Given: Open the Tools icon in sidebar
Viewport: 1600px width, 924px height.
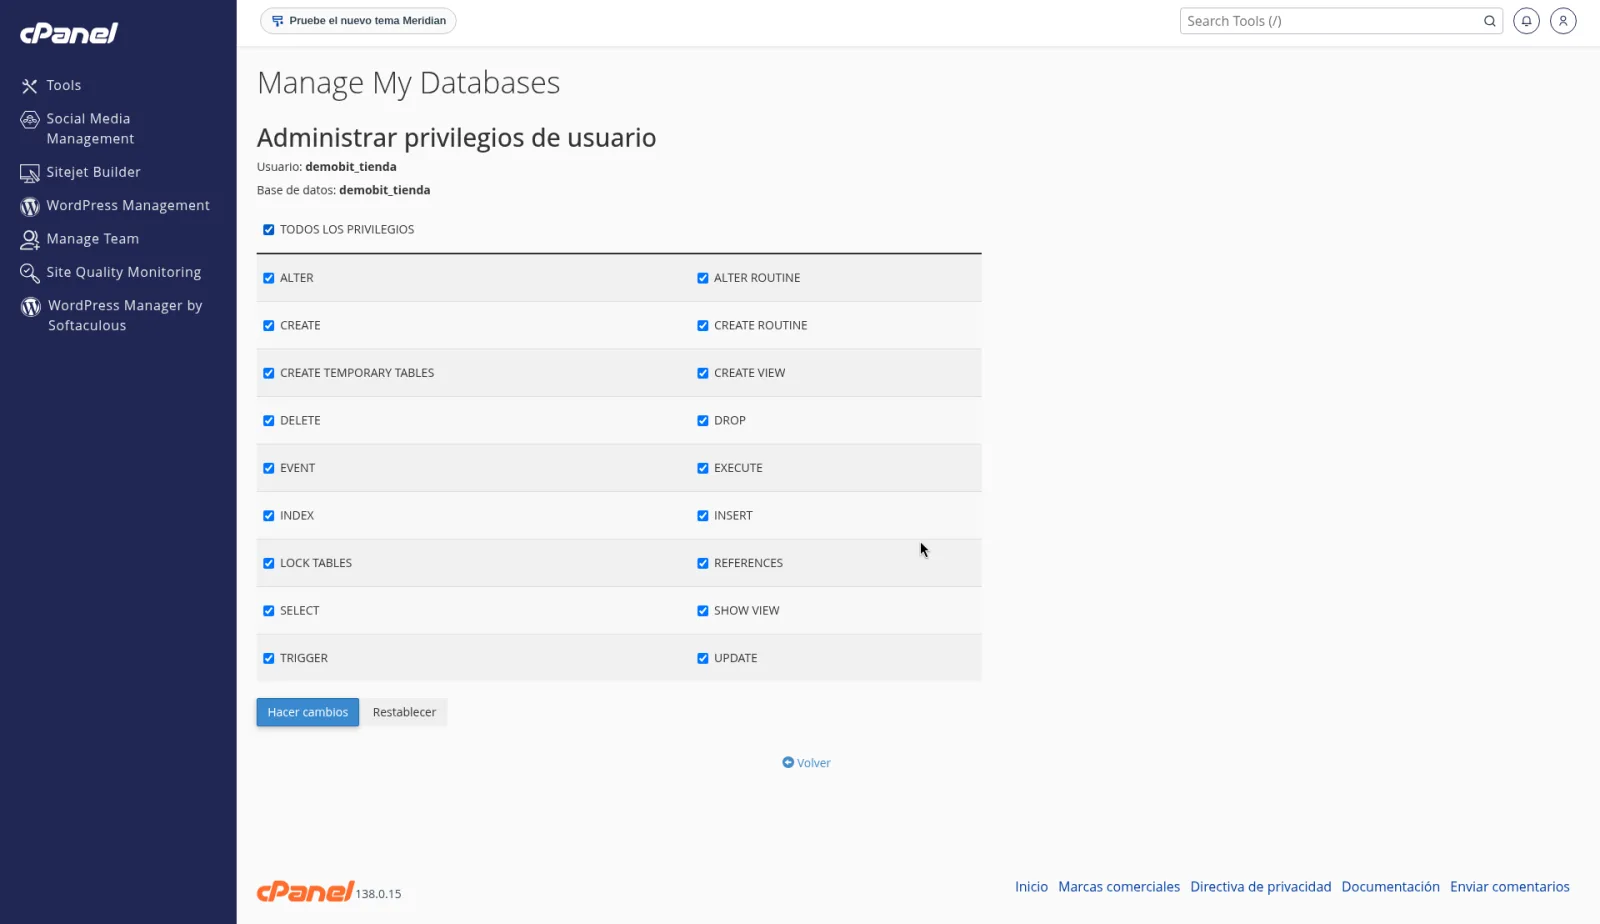Looking at the screenshot, I should click(x=30, y=86).
